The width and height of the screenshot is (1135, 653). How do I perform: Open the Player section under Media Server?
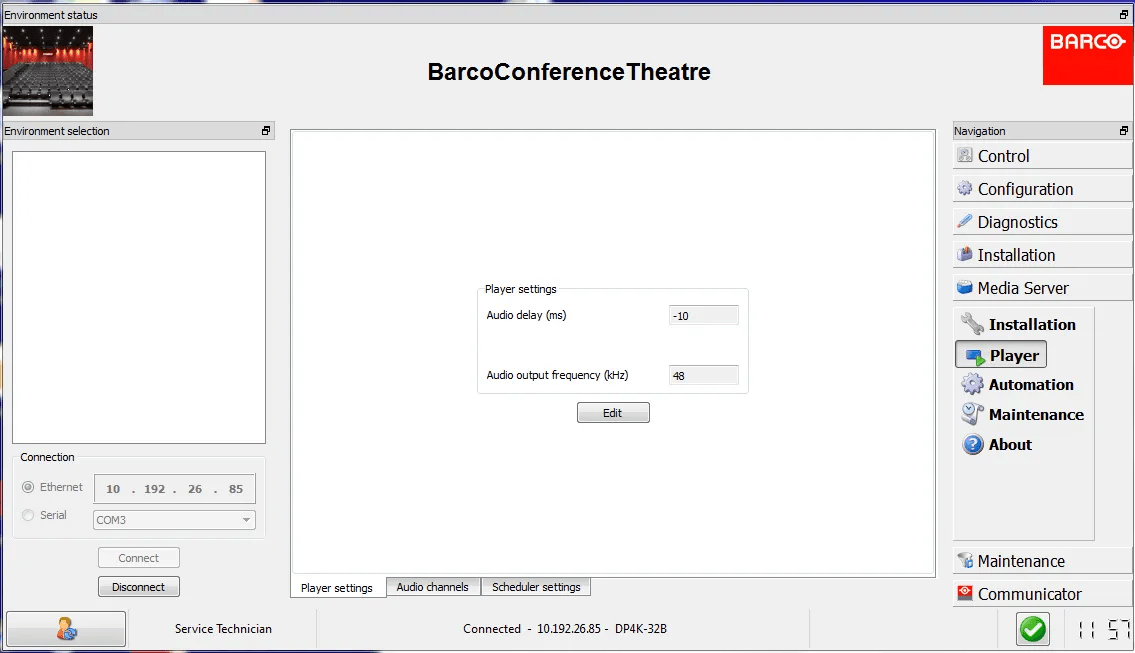pyautogui.click(x=1002, y=355)
